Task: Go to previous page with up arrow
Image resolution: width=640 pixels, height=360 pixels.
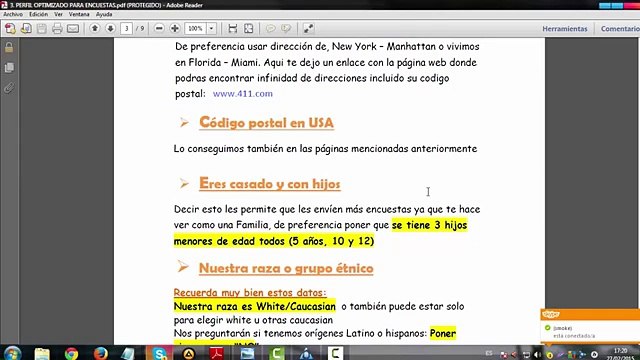Action: click(x=95, y=28)
